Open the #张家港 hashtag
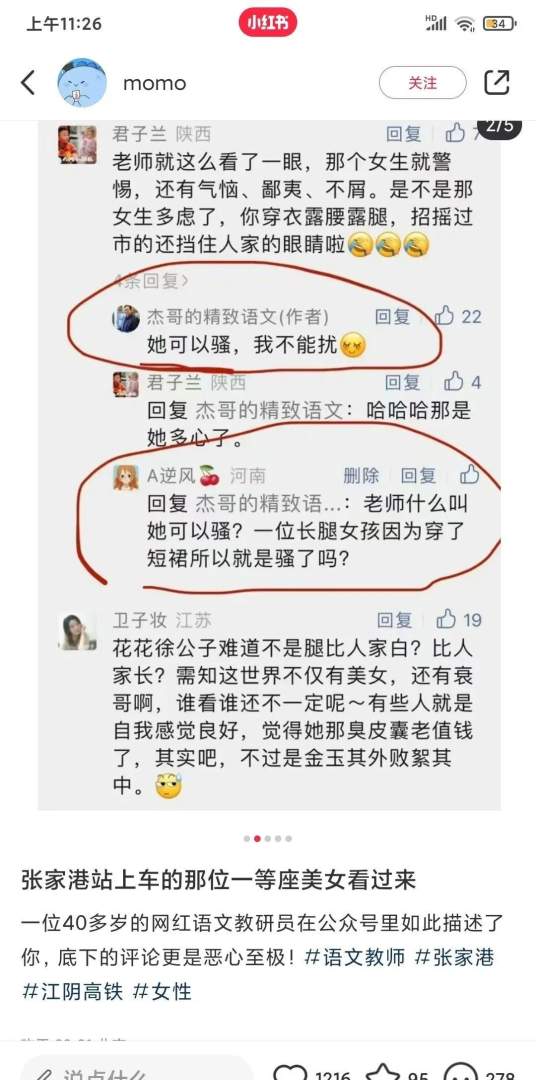The height and width of the screenshot is (1080, 536). coord(455,957)
